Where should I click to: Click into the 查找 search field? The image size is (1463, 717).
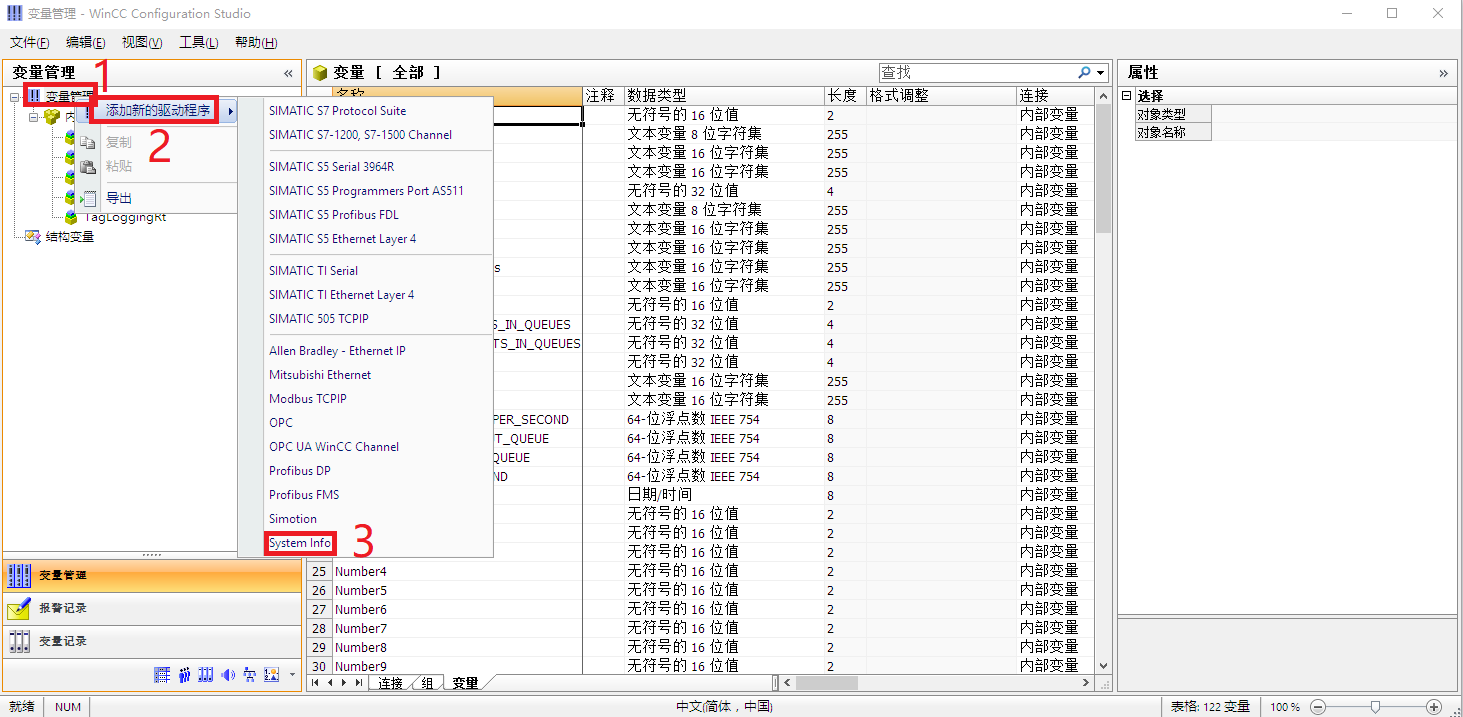click(977, 73)
